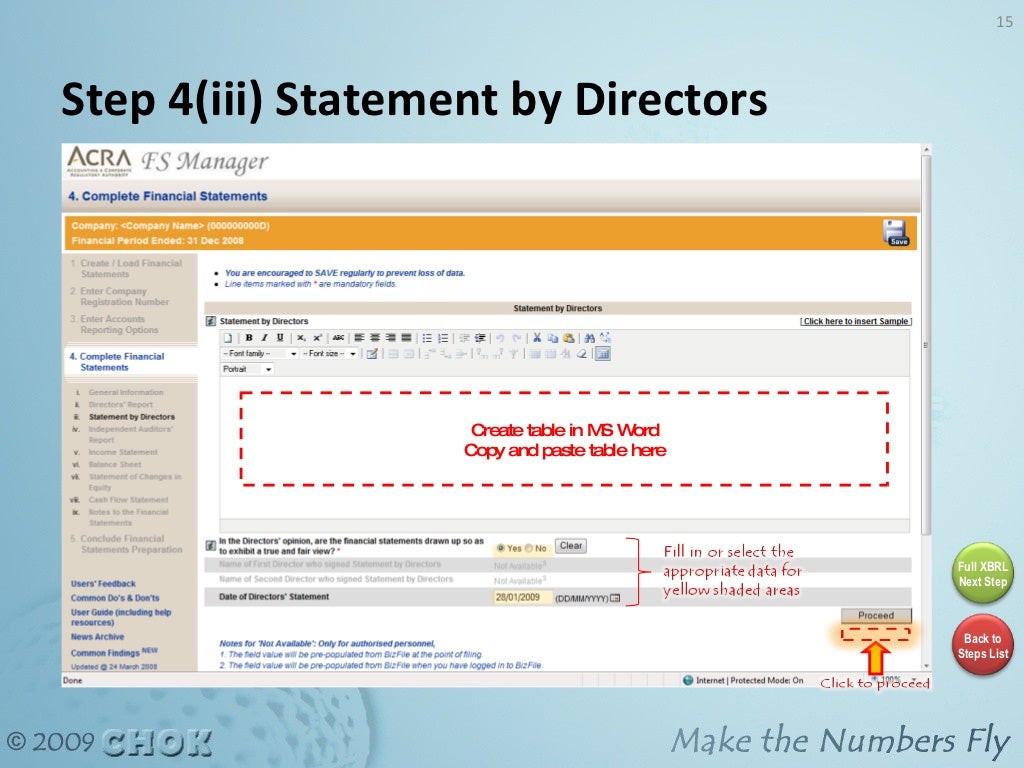Paste with clipboard icon
Viewport: 1024px width, 768px height.
(x=569, y=338)
